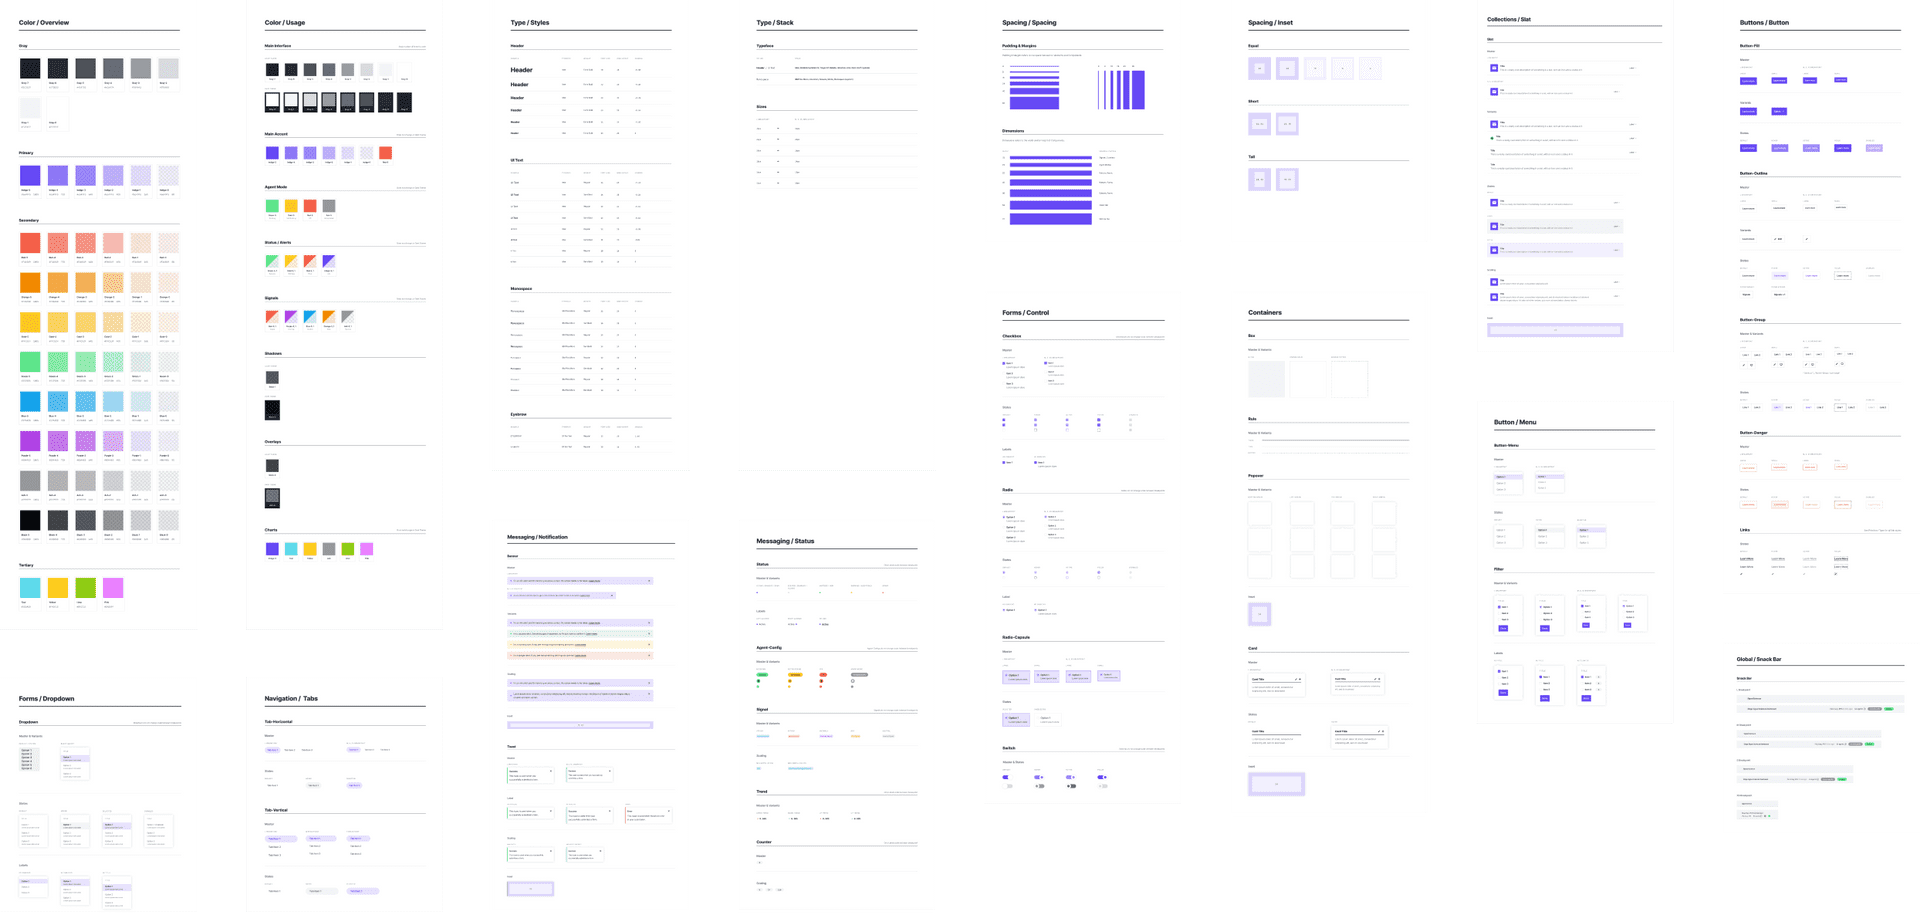Pick the pink swatch under Charts
The width and height of the screenshot is (1920, 914).
[x=367, y=549]
